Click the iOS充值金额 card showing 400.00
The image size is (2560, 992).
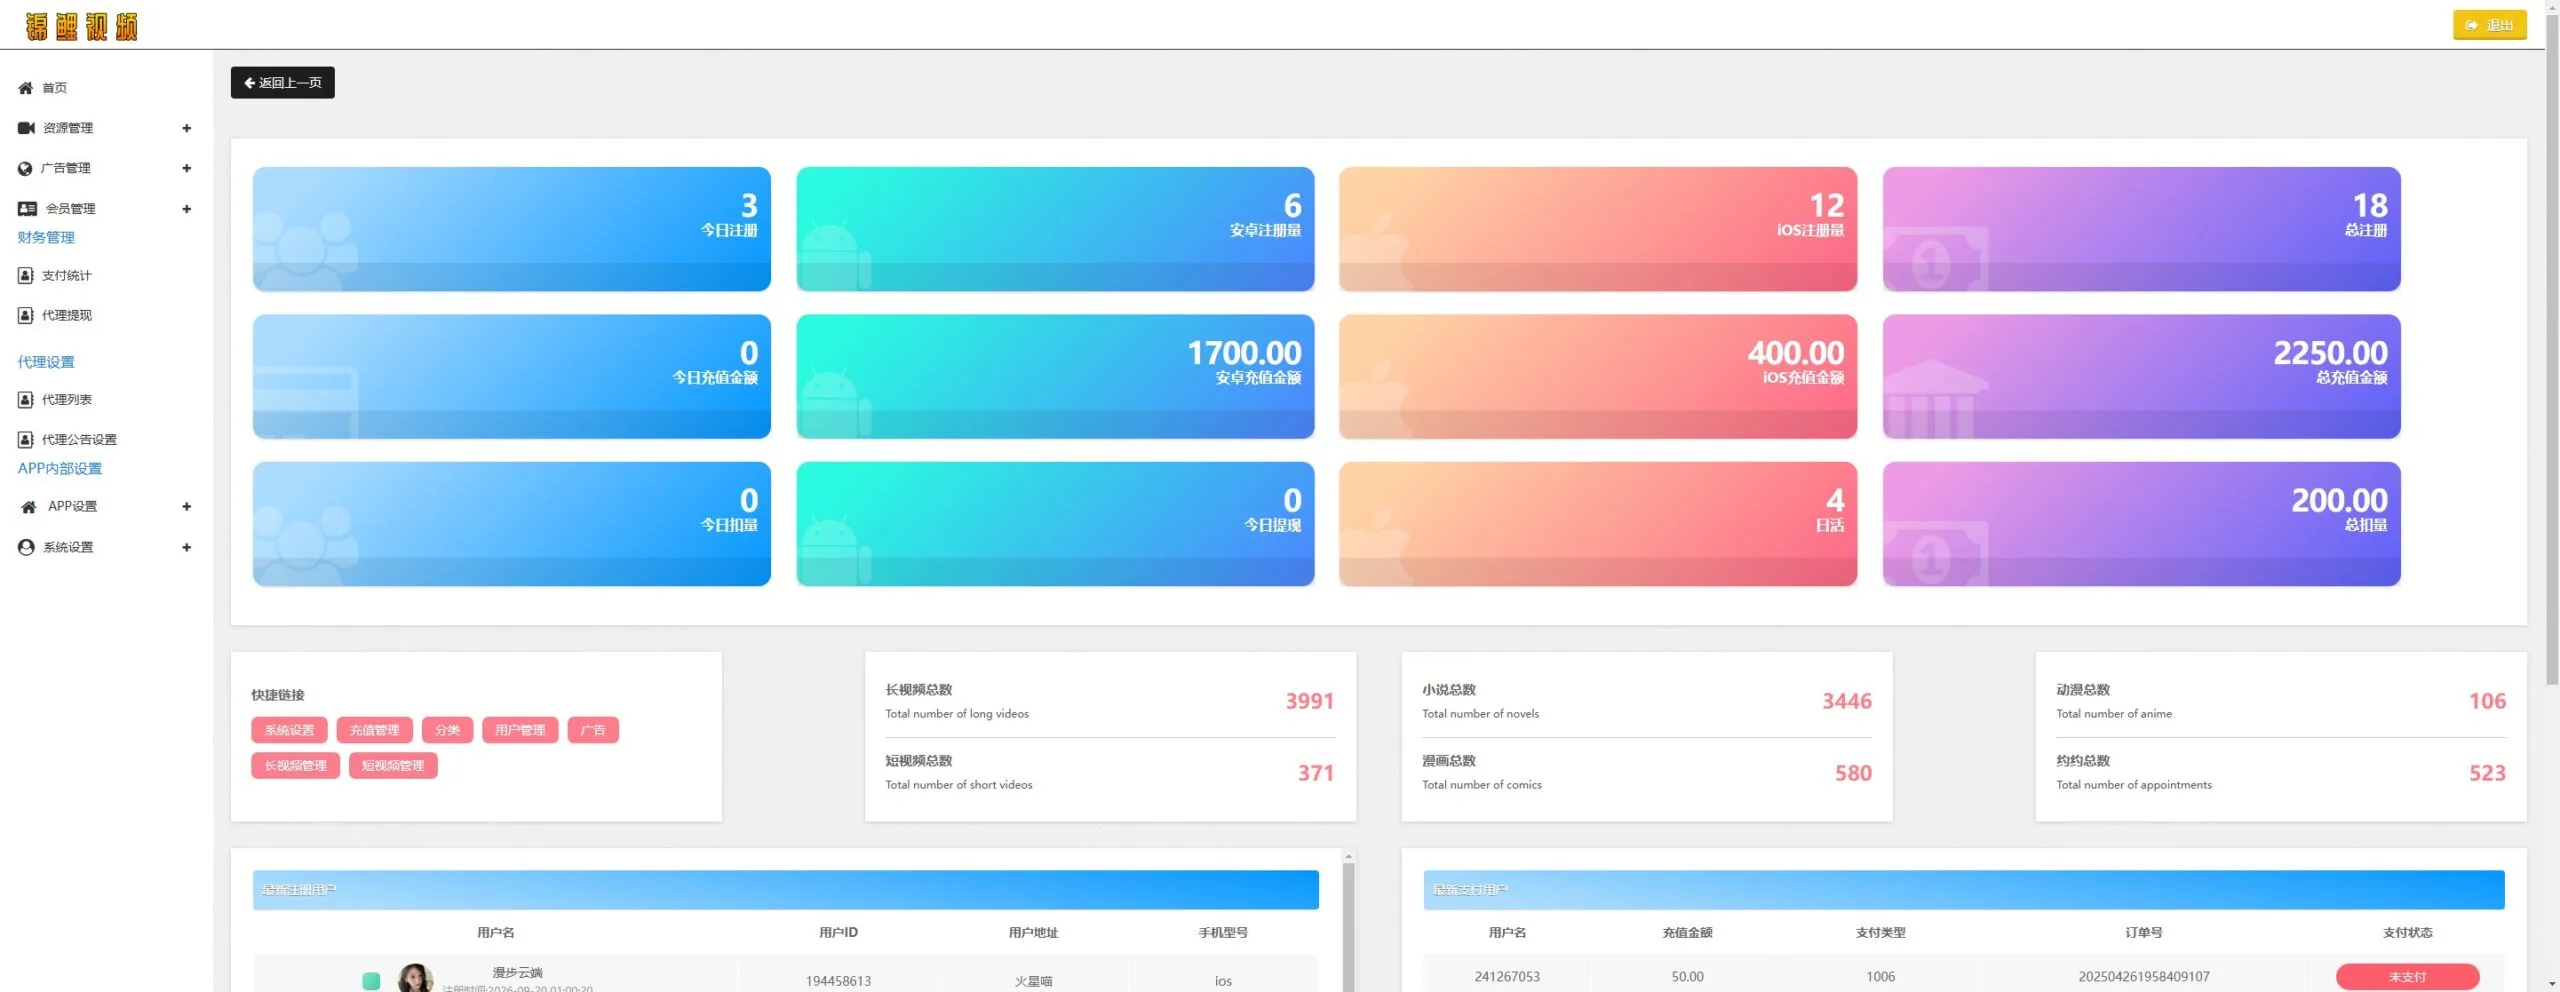[x=1598, y=377]
